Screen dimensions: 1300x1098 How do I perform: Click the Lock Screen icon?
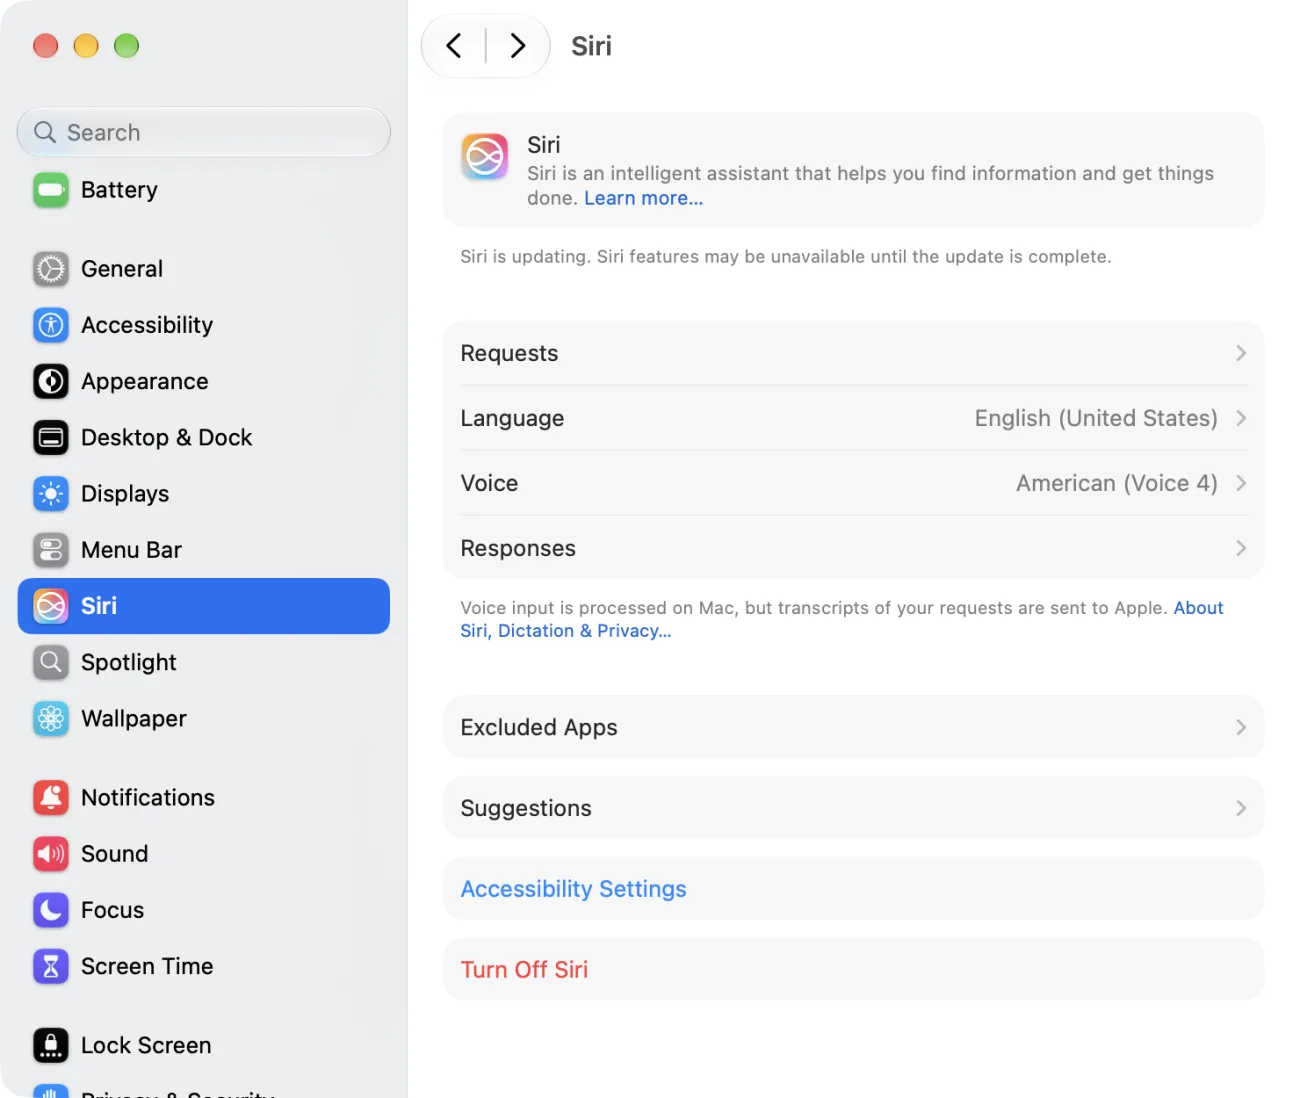[x=51, y=1045]
